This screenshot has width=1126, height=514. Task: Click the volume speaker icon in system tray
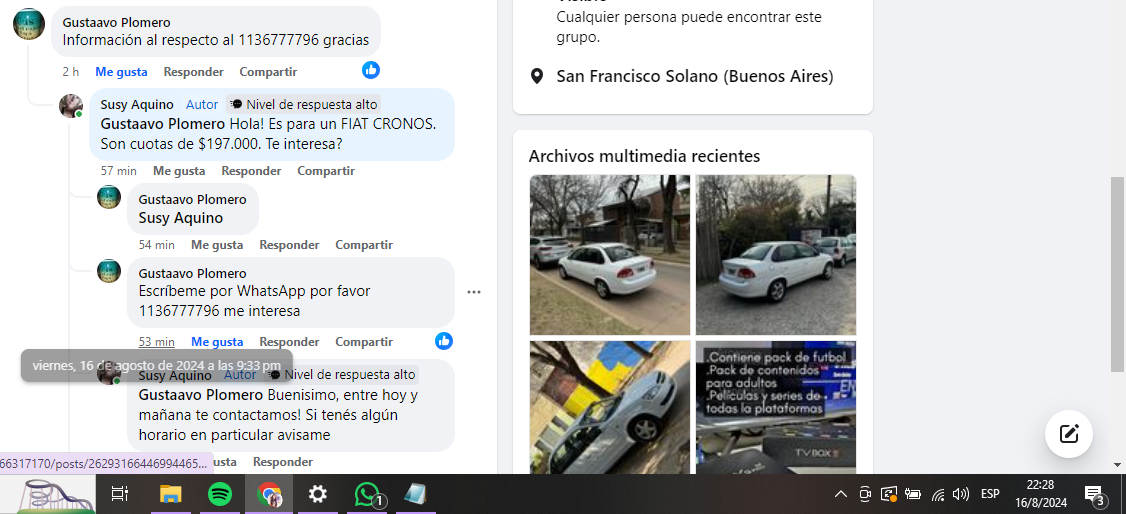[x=961, y=494]
